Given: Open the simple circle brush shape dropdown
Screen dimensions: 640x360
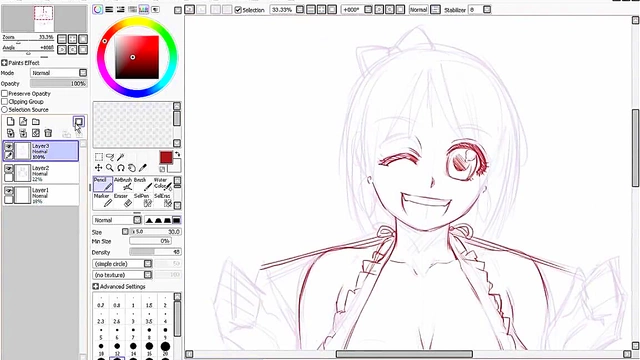Looking at the screenshot, I should pyautogui.click(x=122, y=264).
